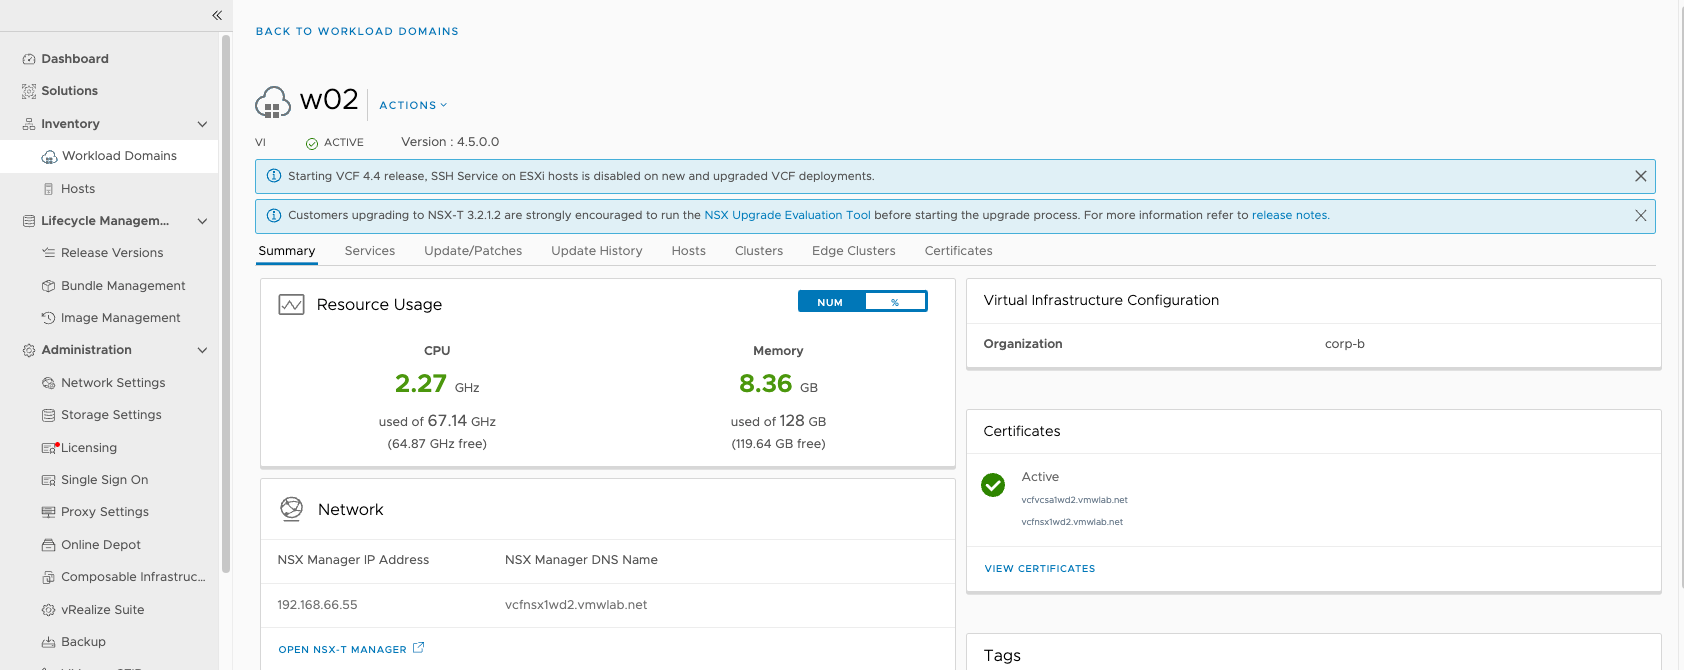Click the Administration gear icon

pyautogui.click(x=29, y=350)
